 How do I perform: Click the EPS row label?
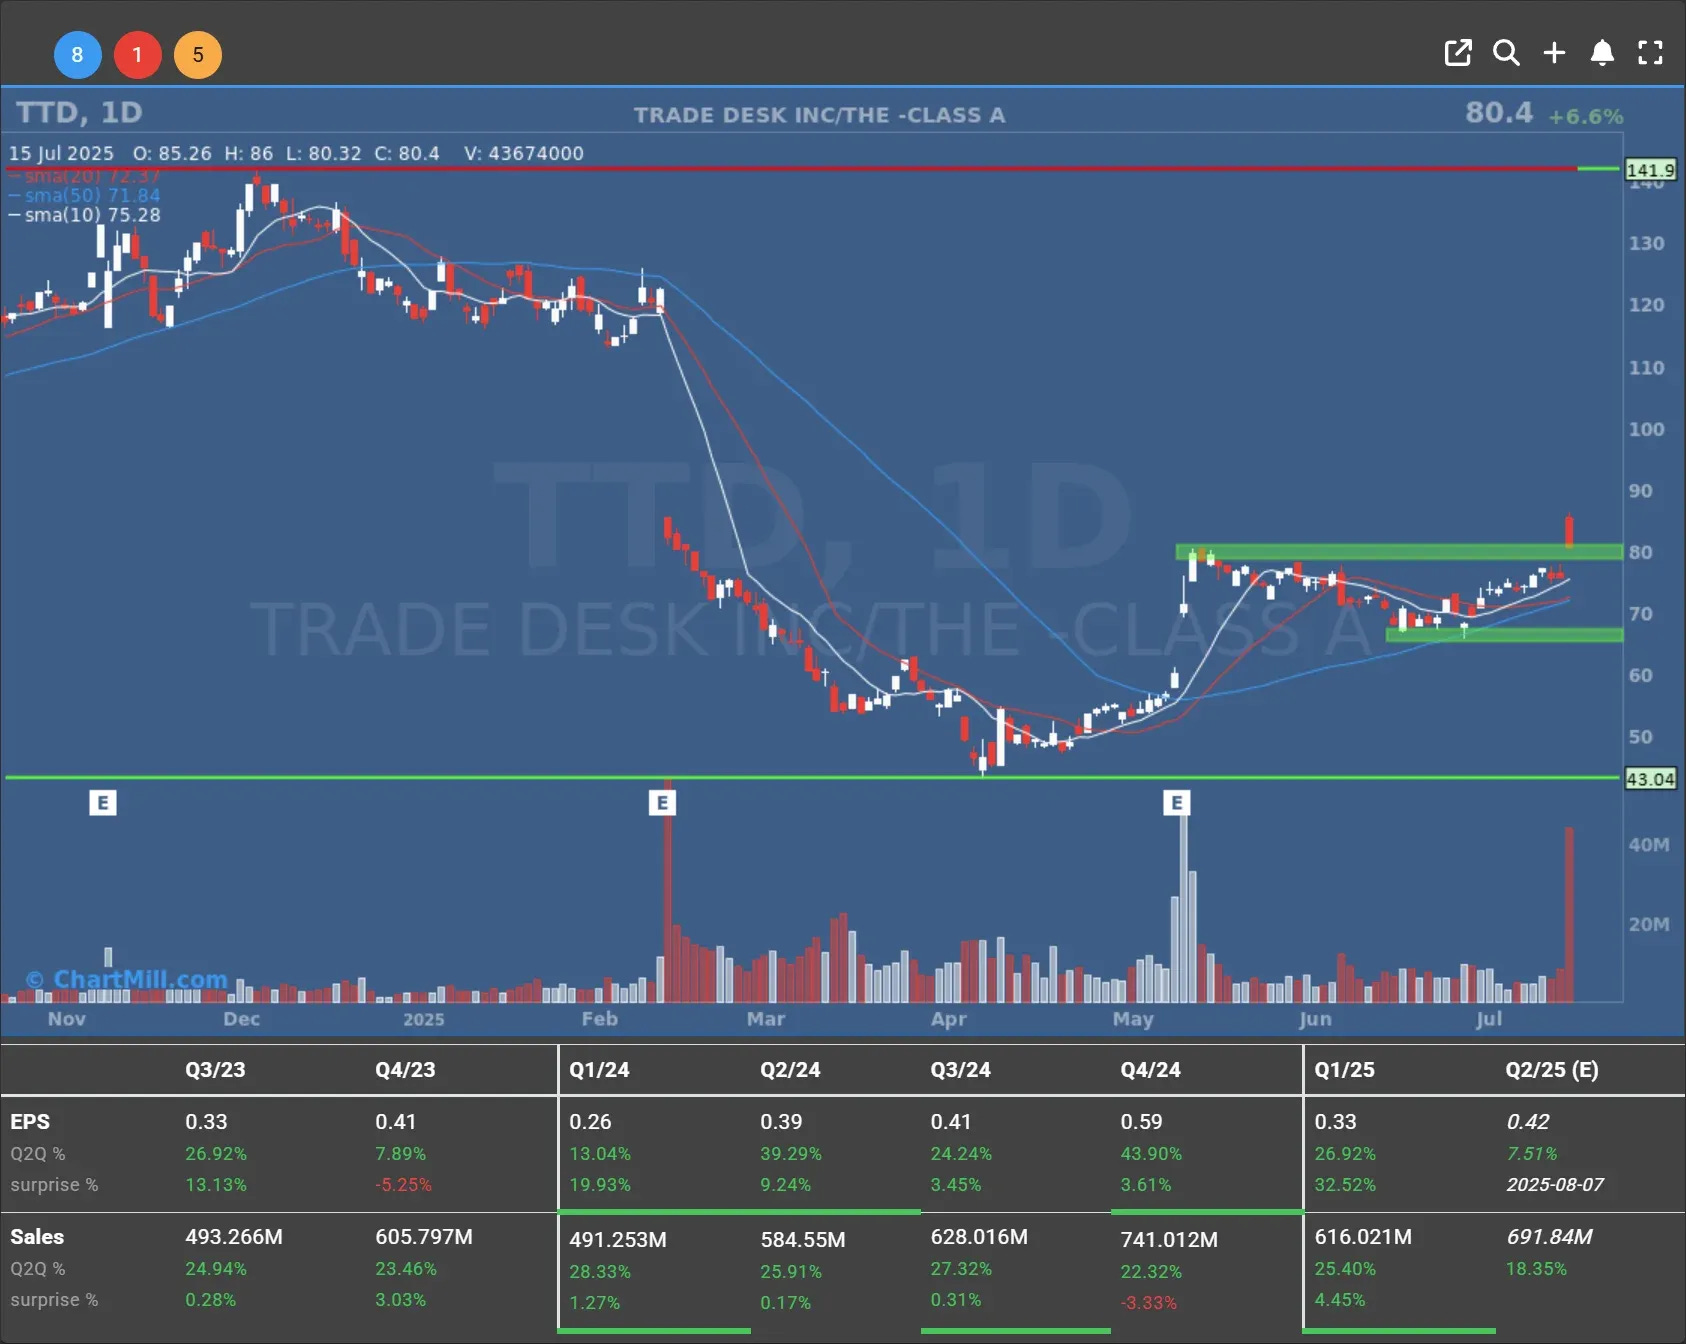click(30, 1122)
